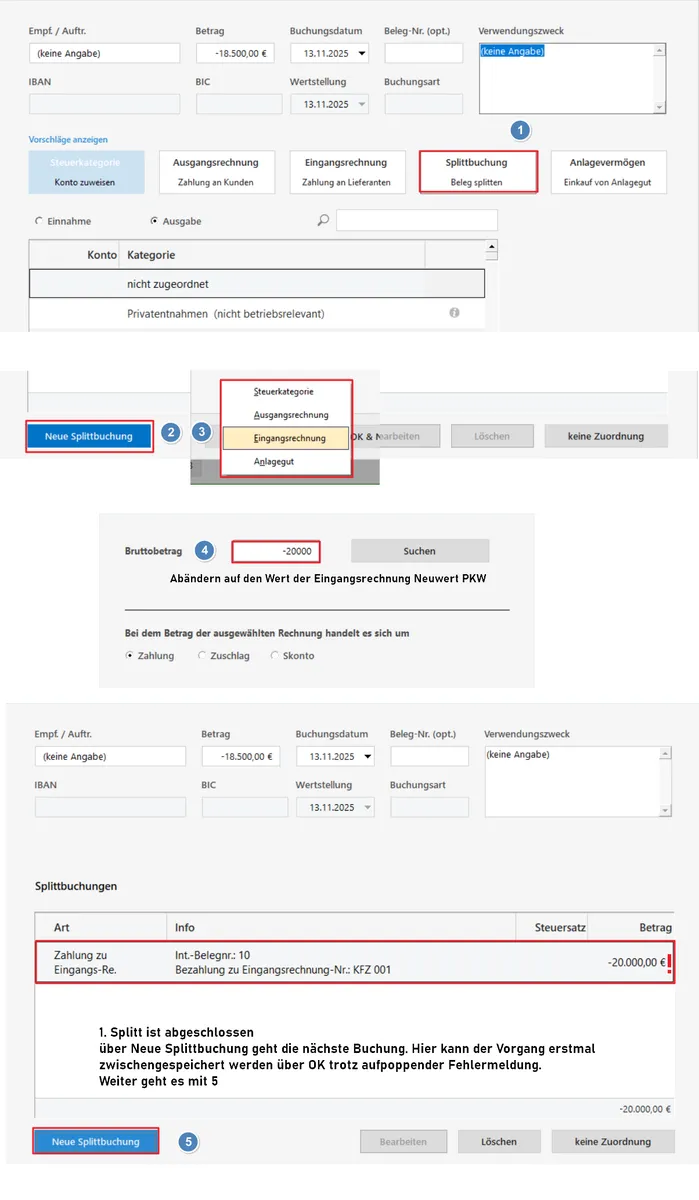Click blue step marker number 3
699x1200 pixels.
pos(202,433)
